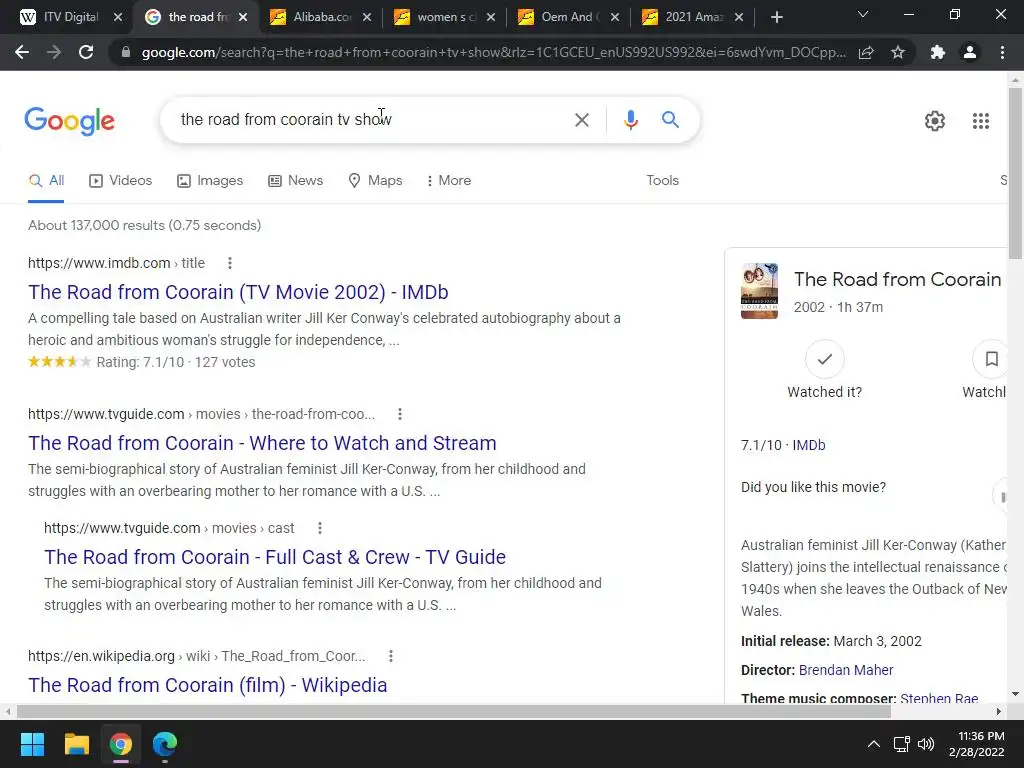Open File Explorer from the taskbar
Screen dimensions: 1024x768
pyautogui.click(x=76, y=744)
